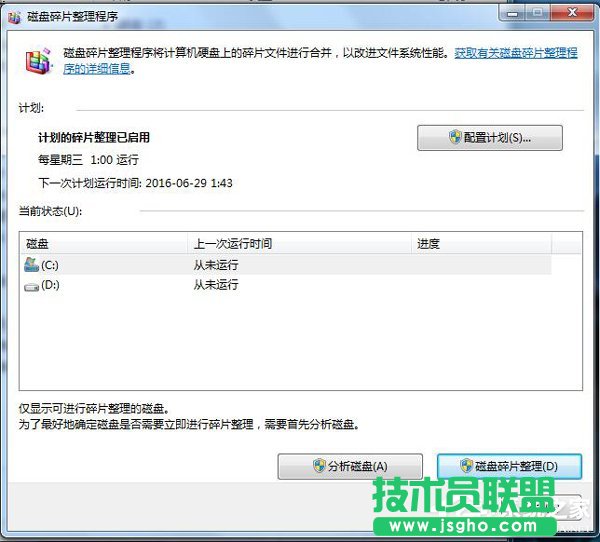
Task: Maximize the defragmenter window
Action: pyautogui.click(x=538, y=14)
